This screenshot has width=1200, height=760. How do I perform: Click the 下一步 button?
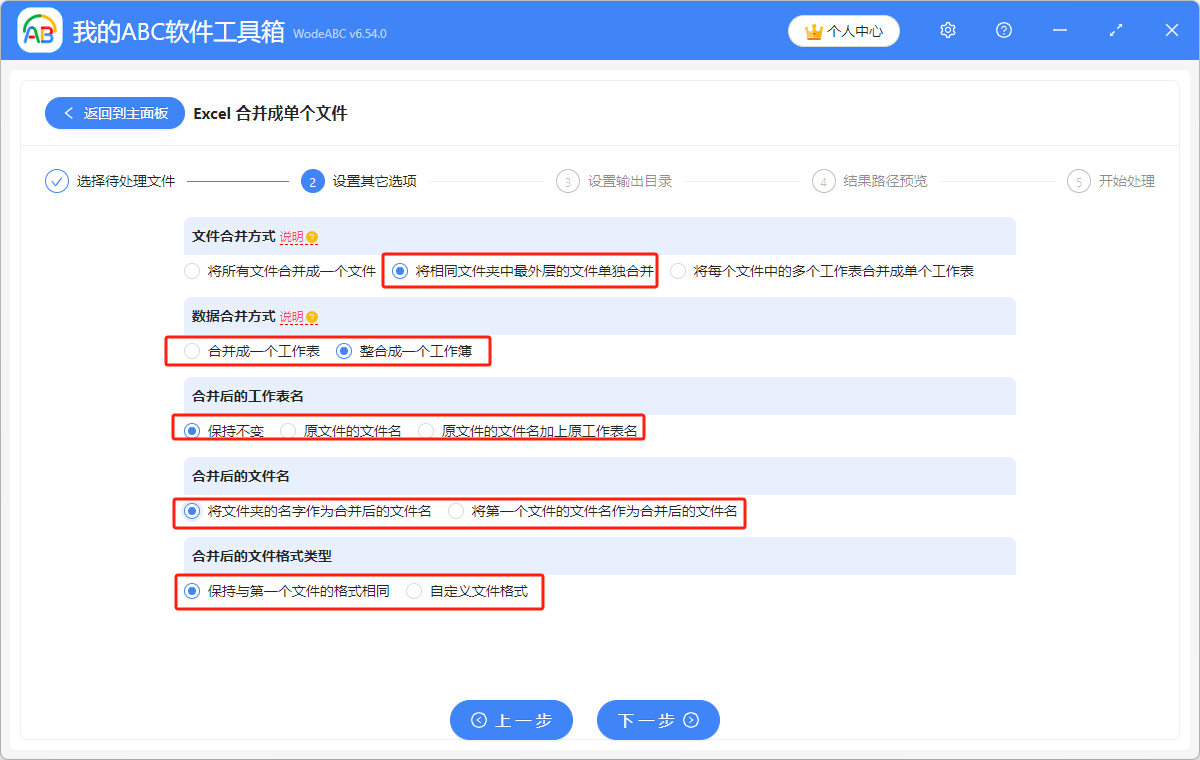658,720
